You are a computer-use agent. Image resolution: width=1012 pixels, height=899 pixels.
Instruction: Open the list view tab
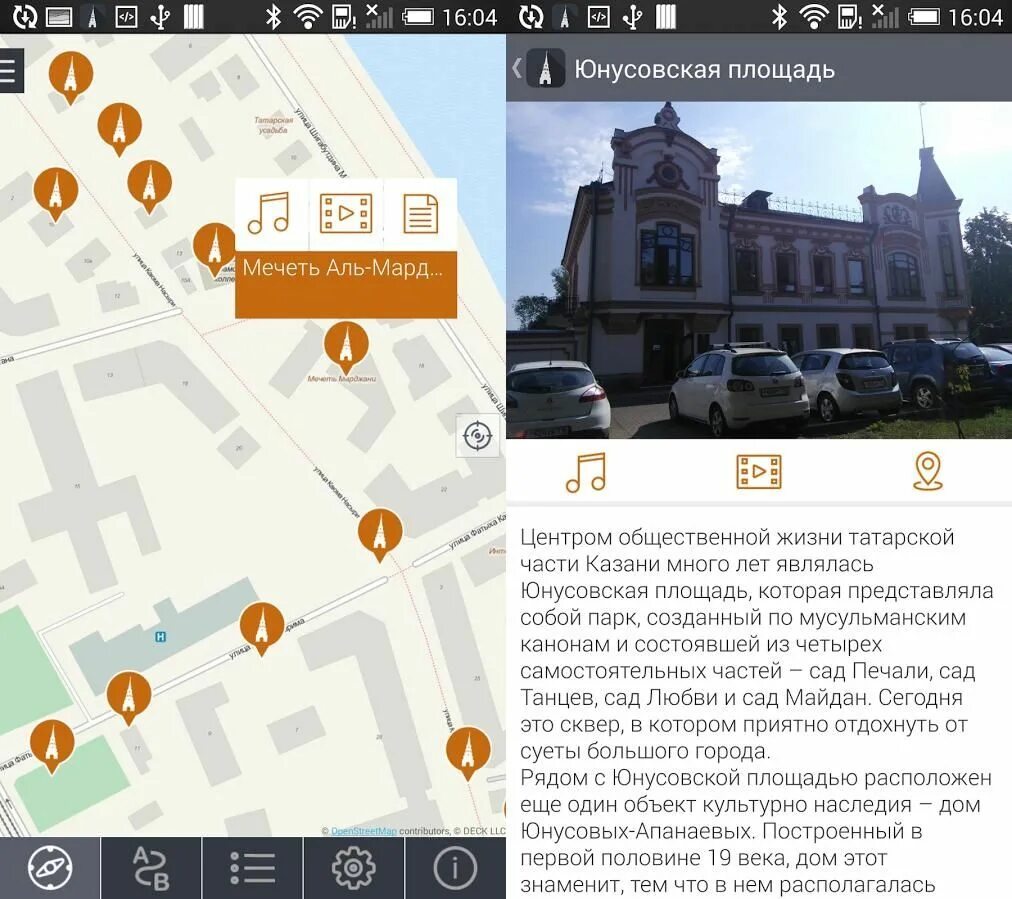click(252, 867)
